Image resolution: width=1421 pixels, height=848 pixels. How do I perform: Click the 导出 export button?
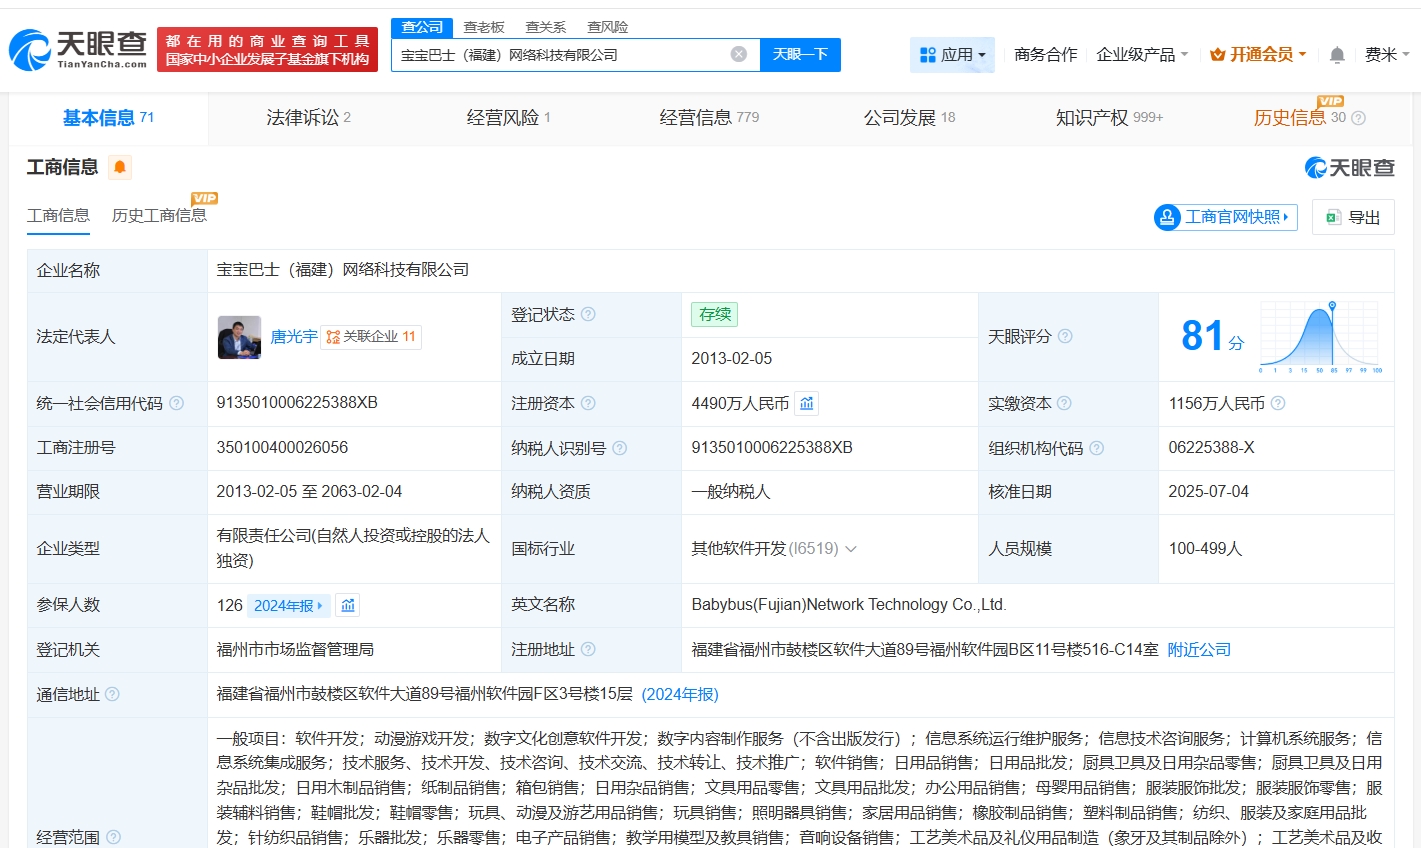point(1353,217)
